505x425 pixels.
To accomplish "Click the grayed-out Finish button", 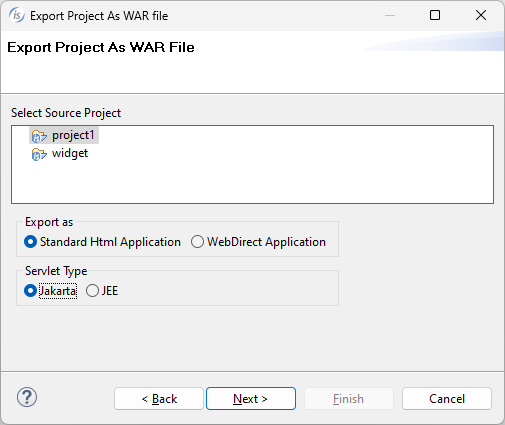I will tap(349, 398).
